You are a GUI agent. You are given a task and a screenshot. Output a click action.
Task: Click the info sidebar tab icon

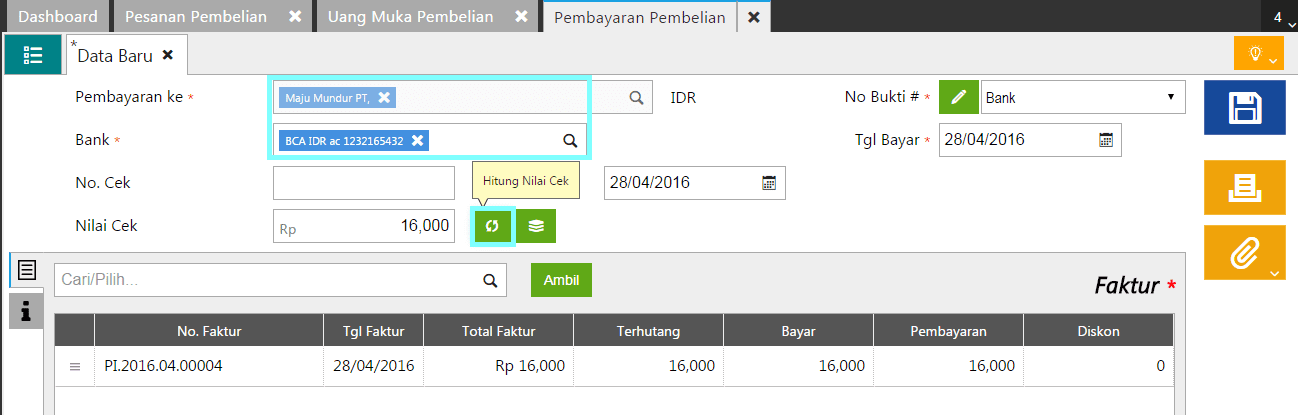point(26,312)
